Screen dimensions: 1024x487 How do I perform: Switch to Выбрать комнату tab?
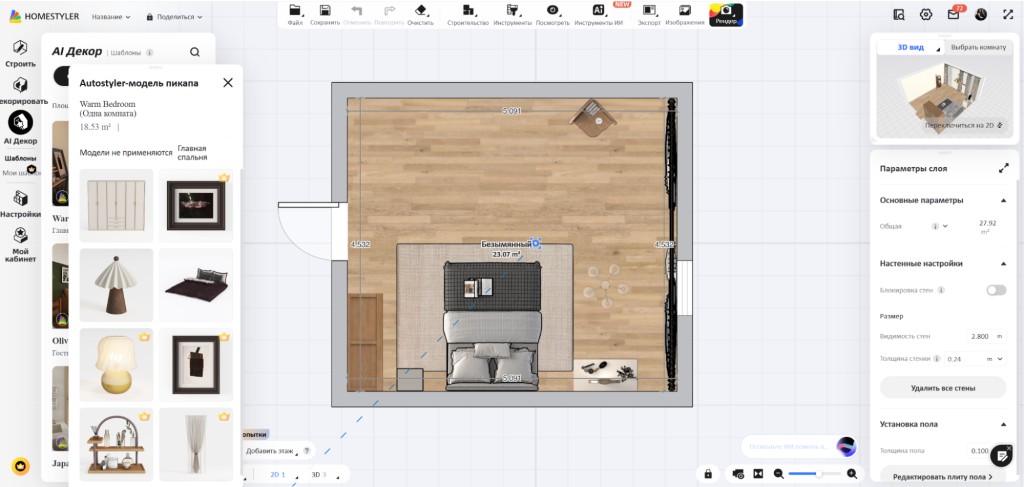point(978,48)
